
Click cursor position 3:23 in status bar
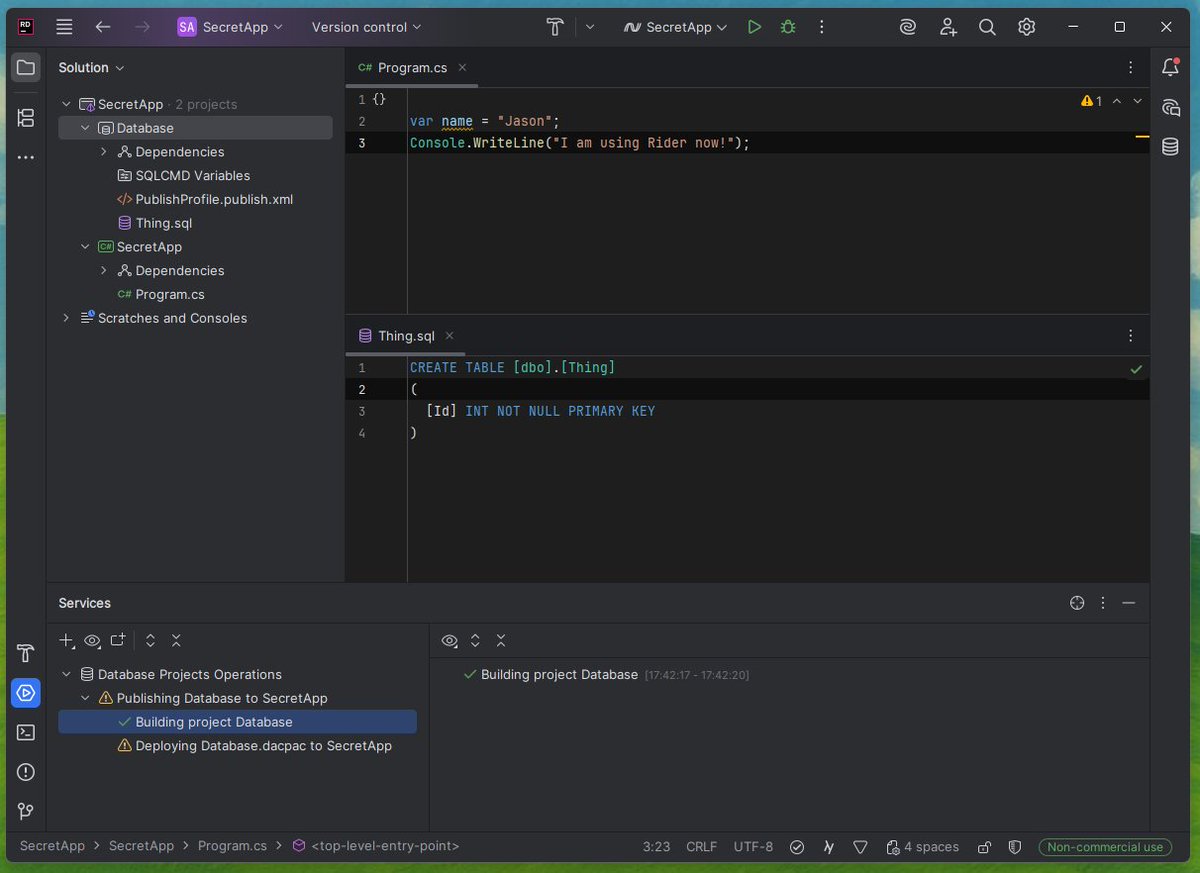point(656,847)
